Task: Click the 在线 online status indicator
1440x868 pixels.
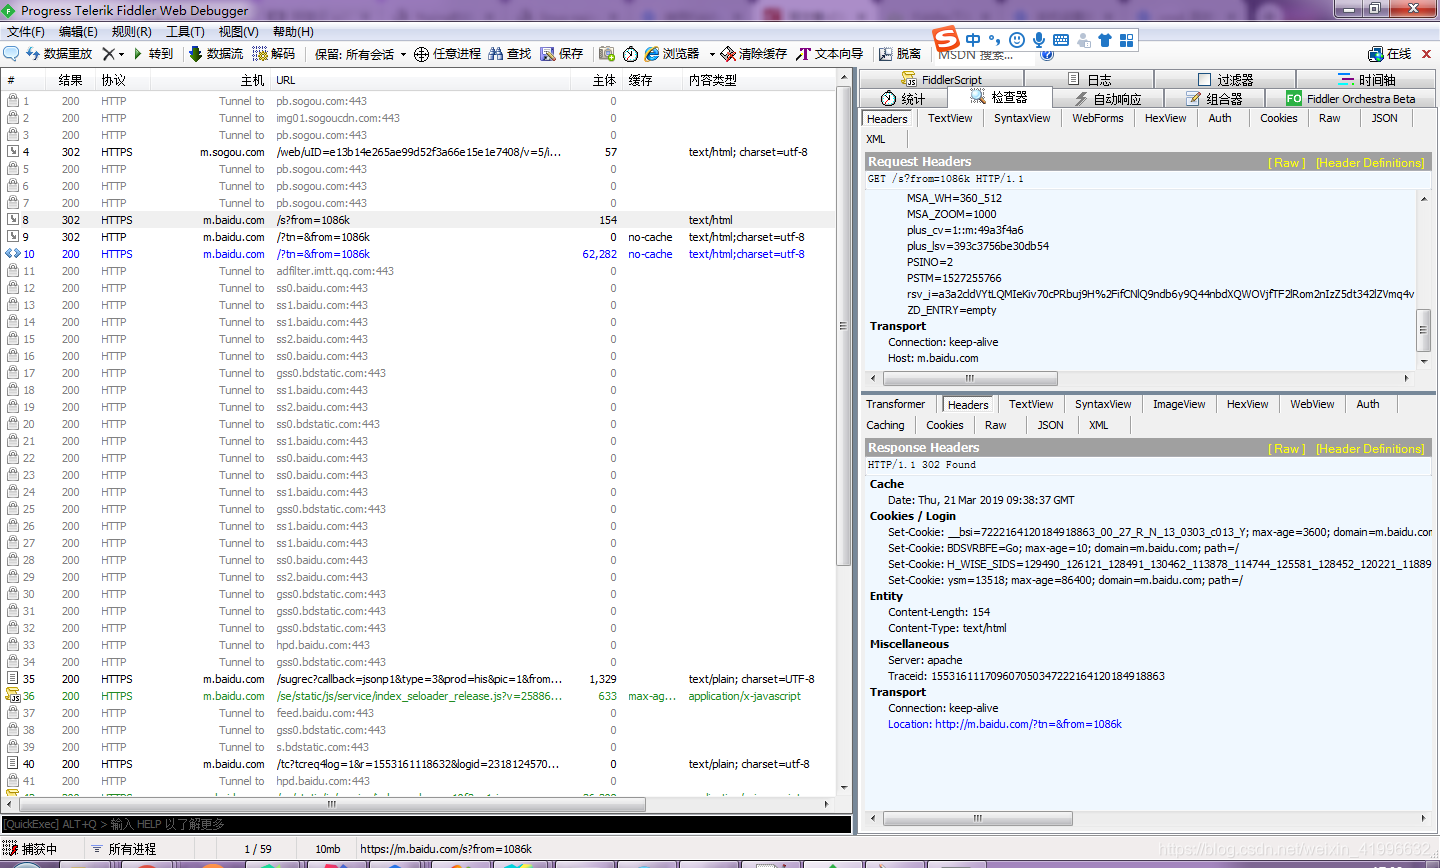Action: coord(1390,54)
